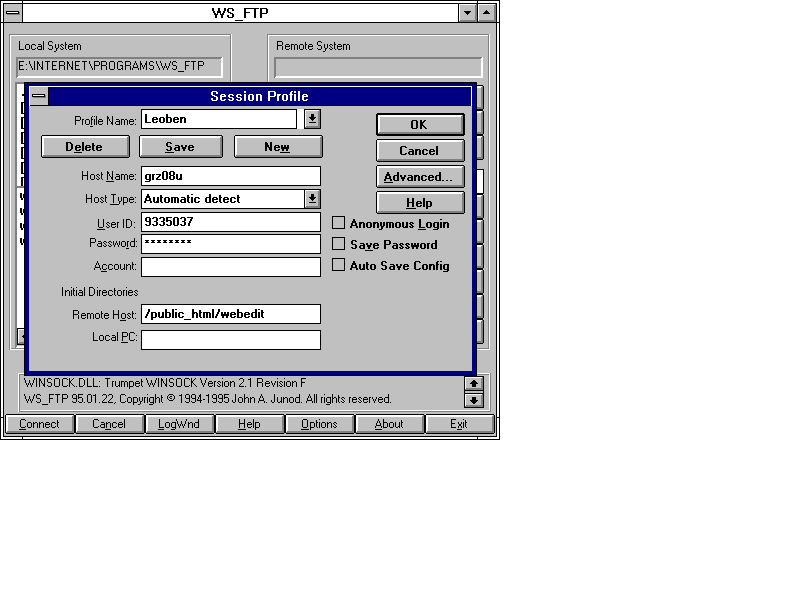
Task: Click Help in the WS_FTP bottom bar
Action: pyautogui.click(x=249, y=424)
